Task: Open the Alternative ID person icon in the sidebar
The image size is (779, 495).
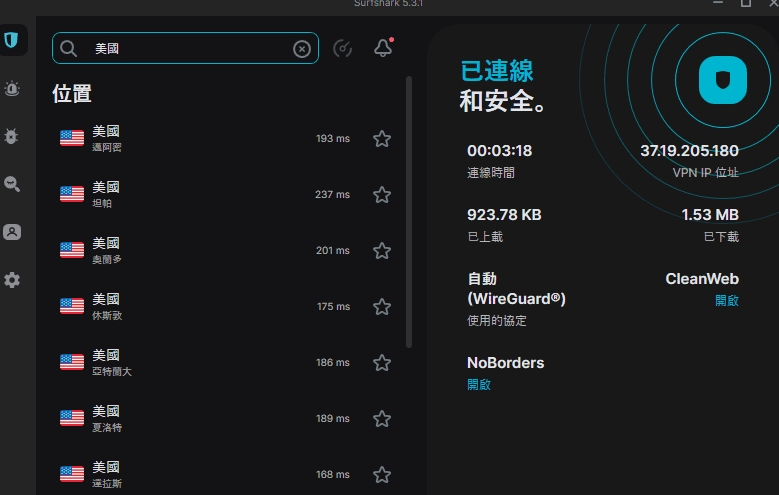Action: tap(12, 232)
